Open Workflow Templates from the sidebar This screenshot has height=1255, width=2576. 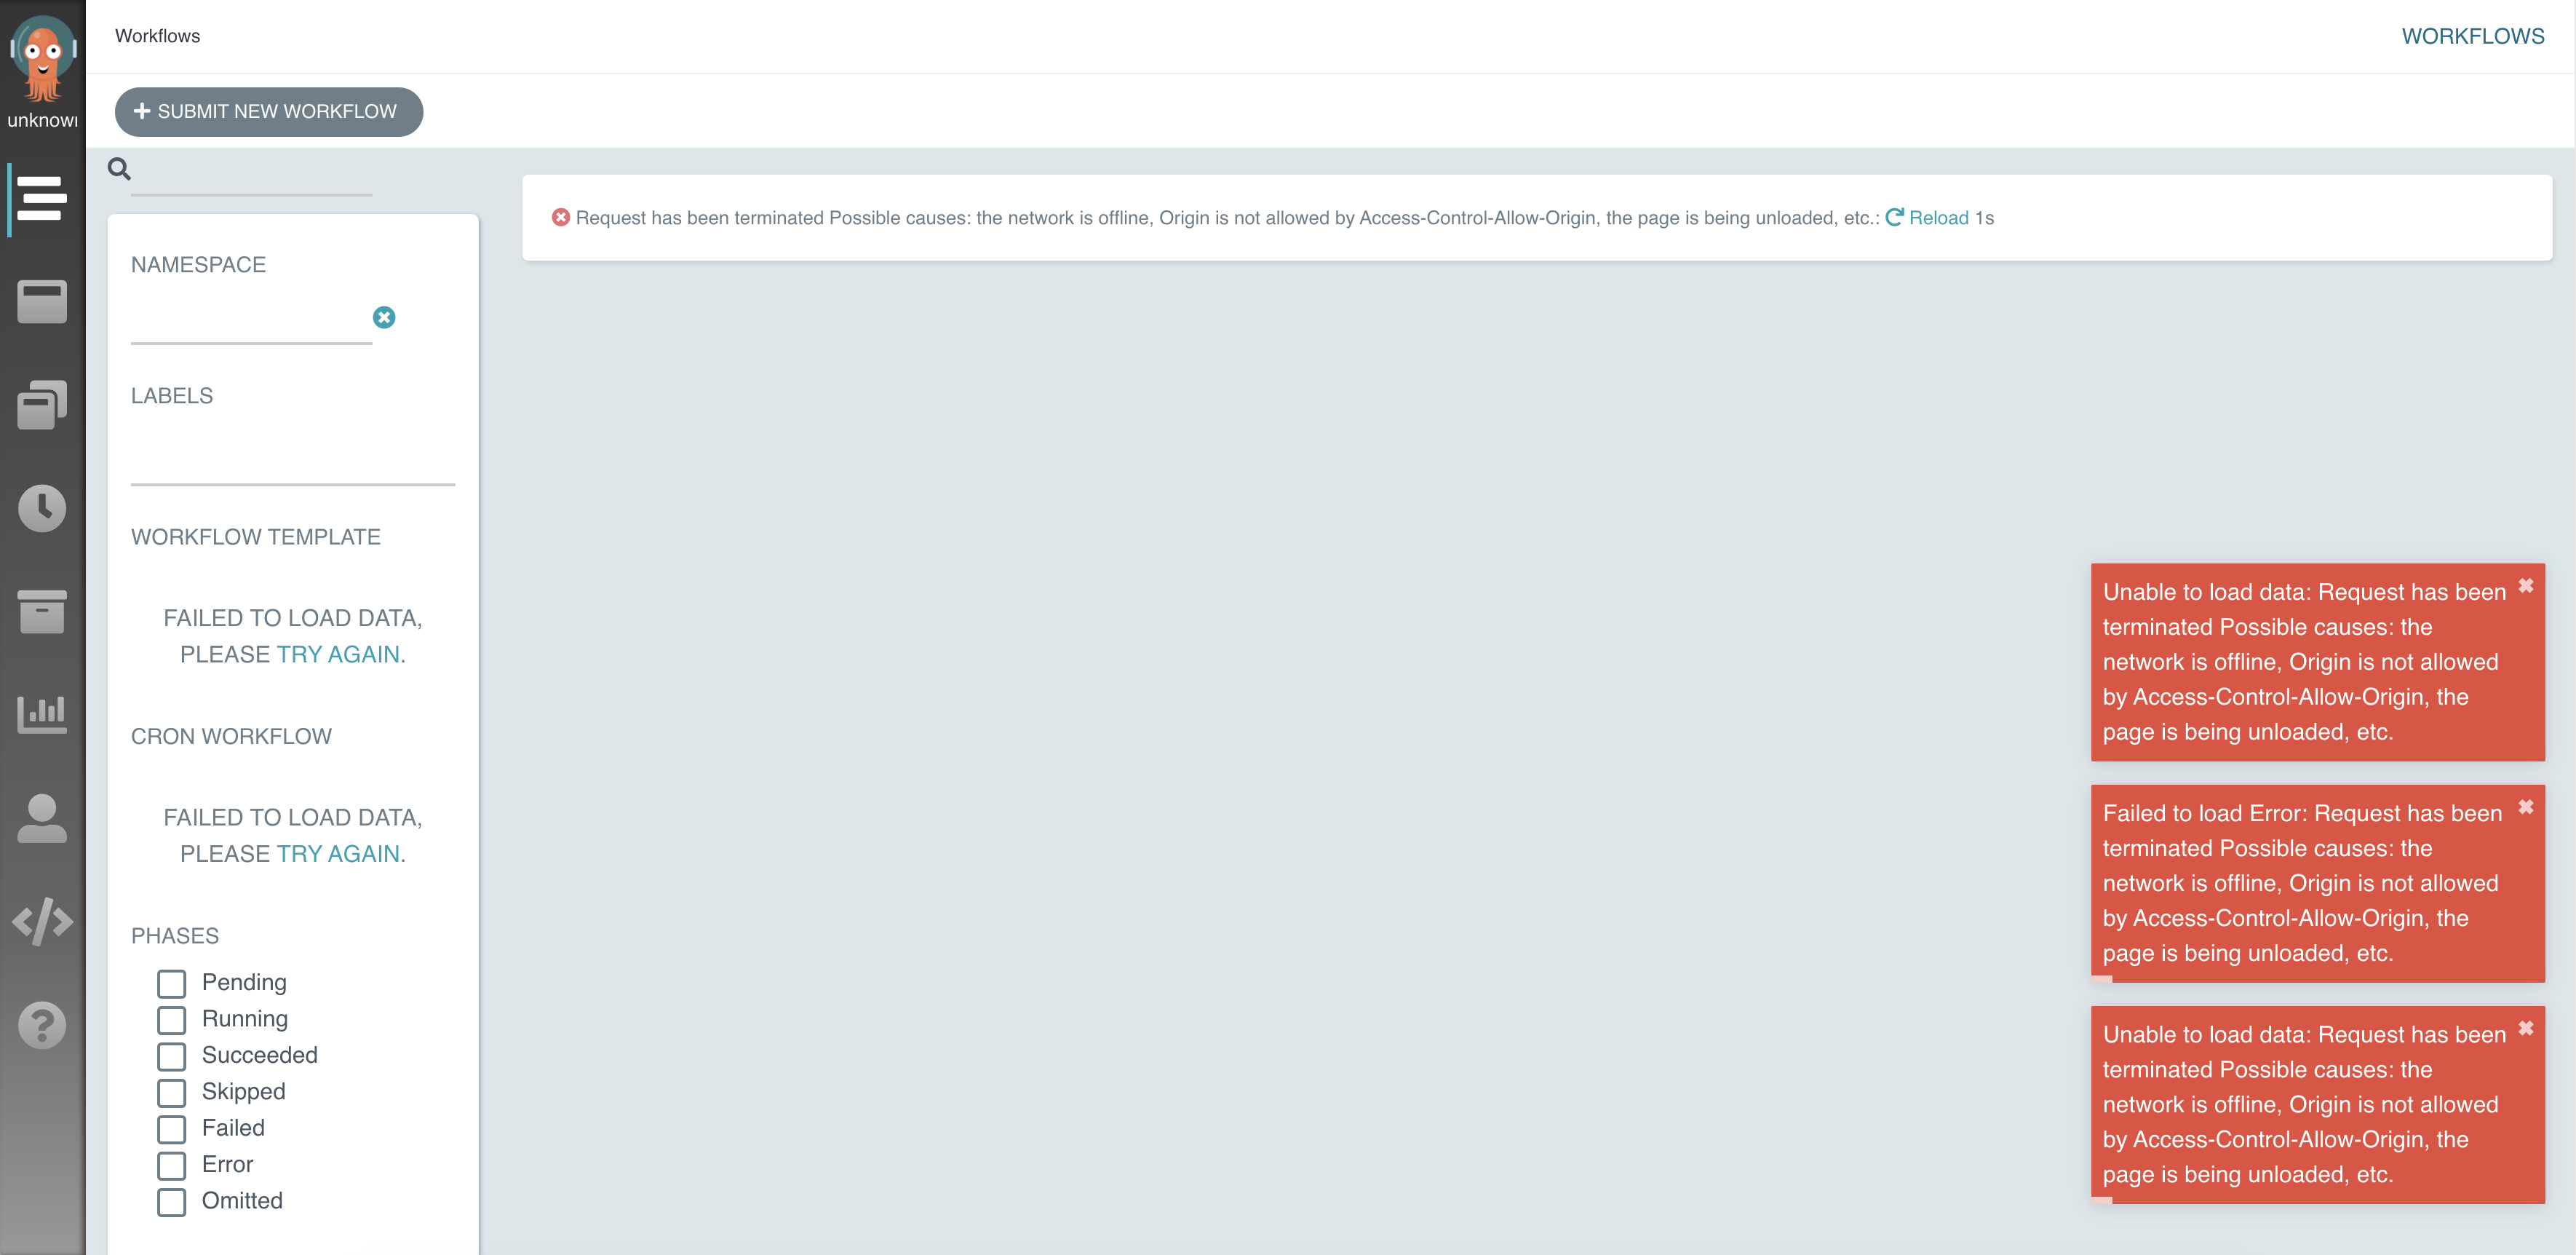click(x=41, y=302)
